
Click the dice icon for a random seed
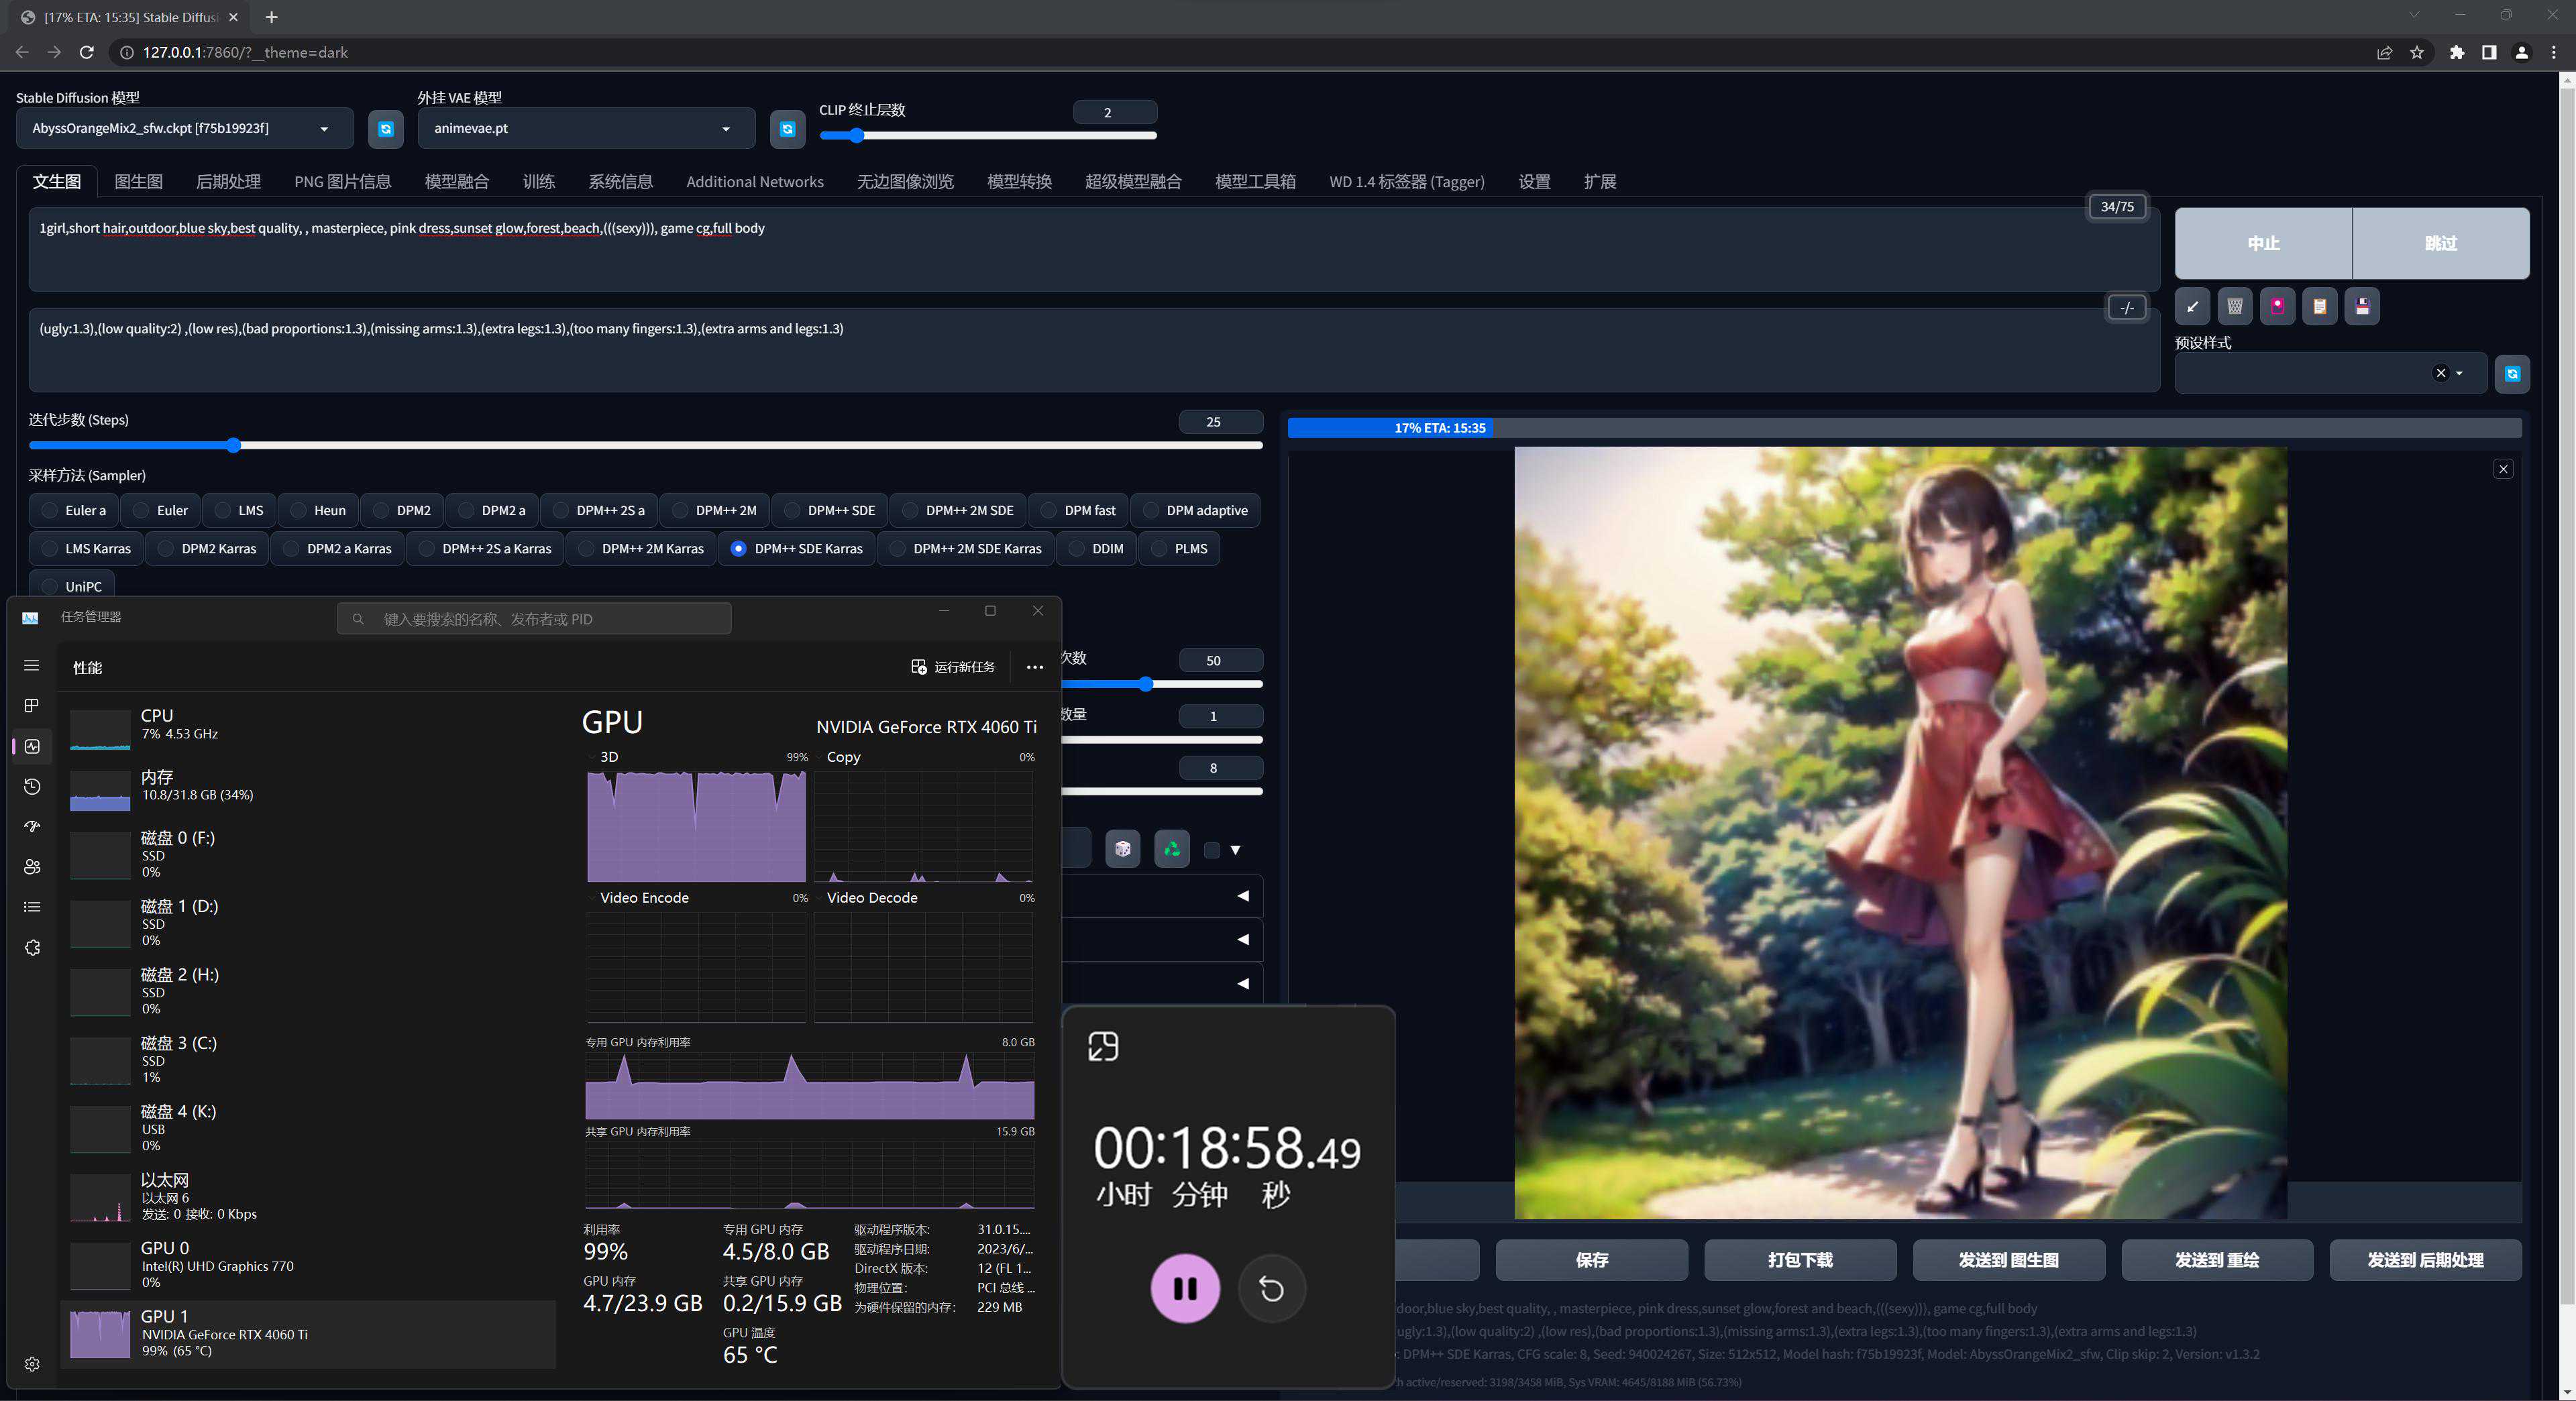[1122, 850]
